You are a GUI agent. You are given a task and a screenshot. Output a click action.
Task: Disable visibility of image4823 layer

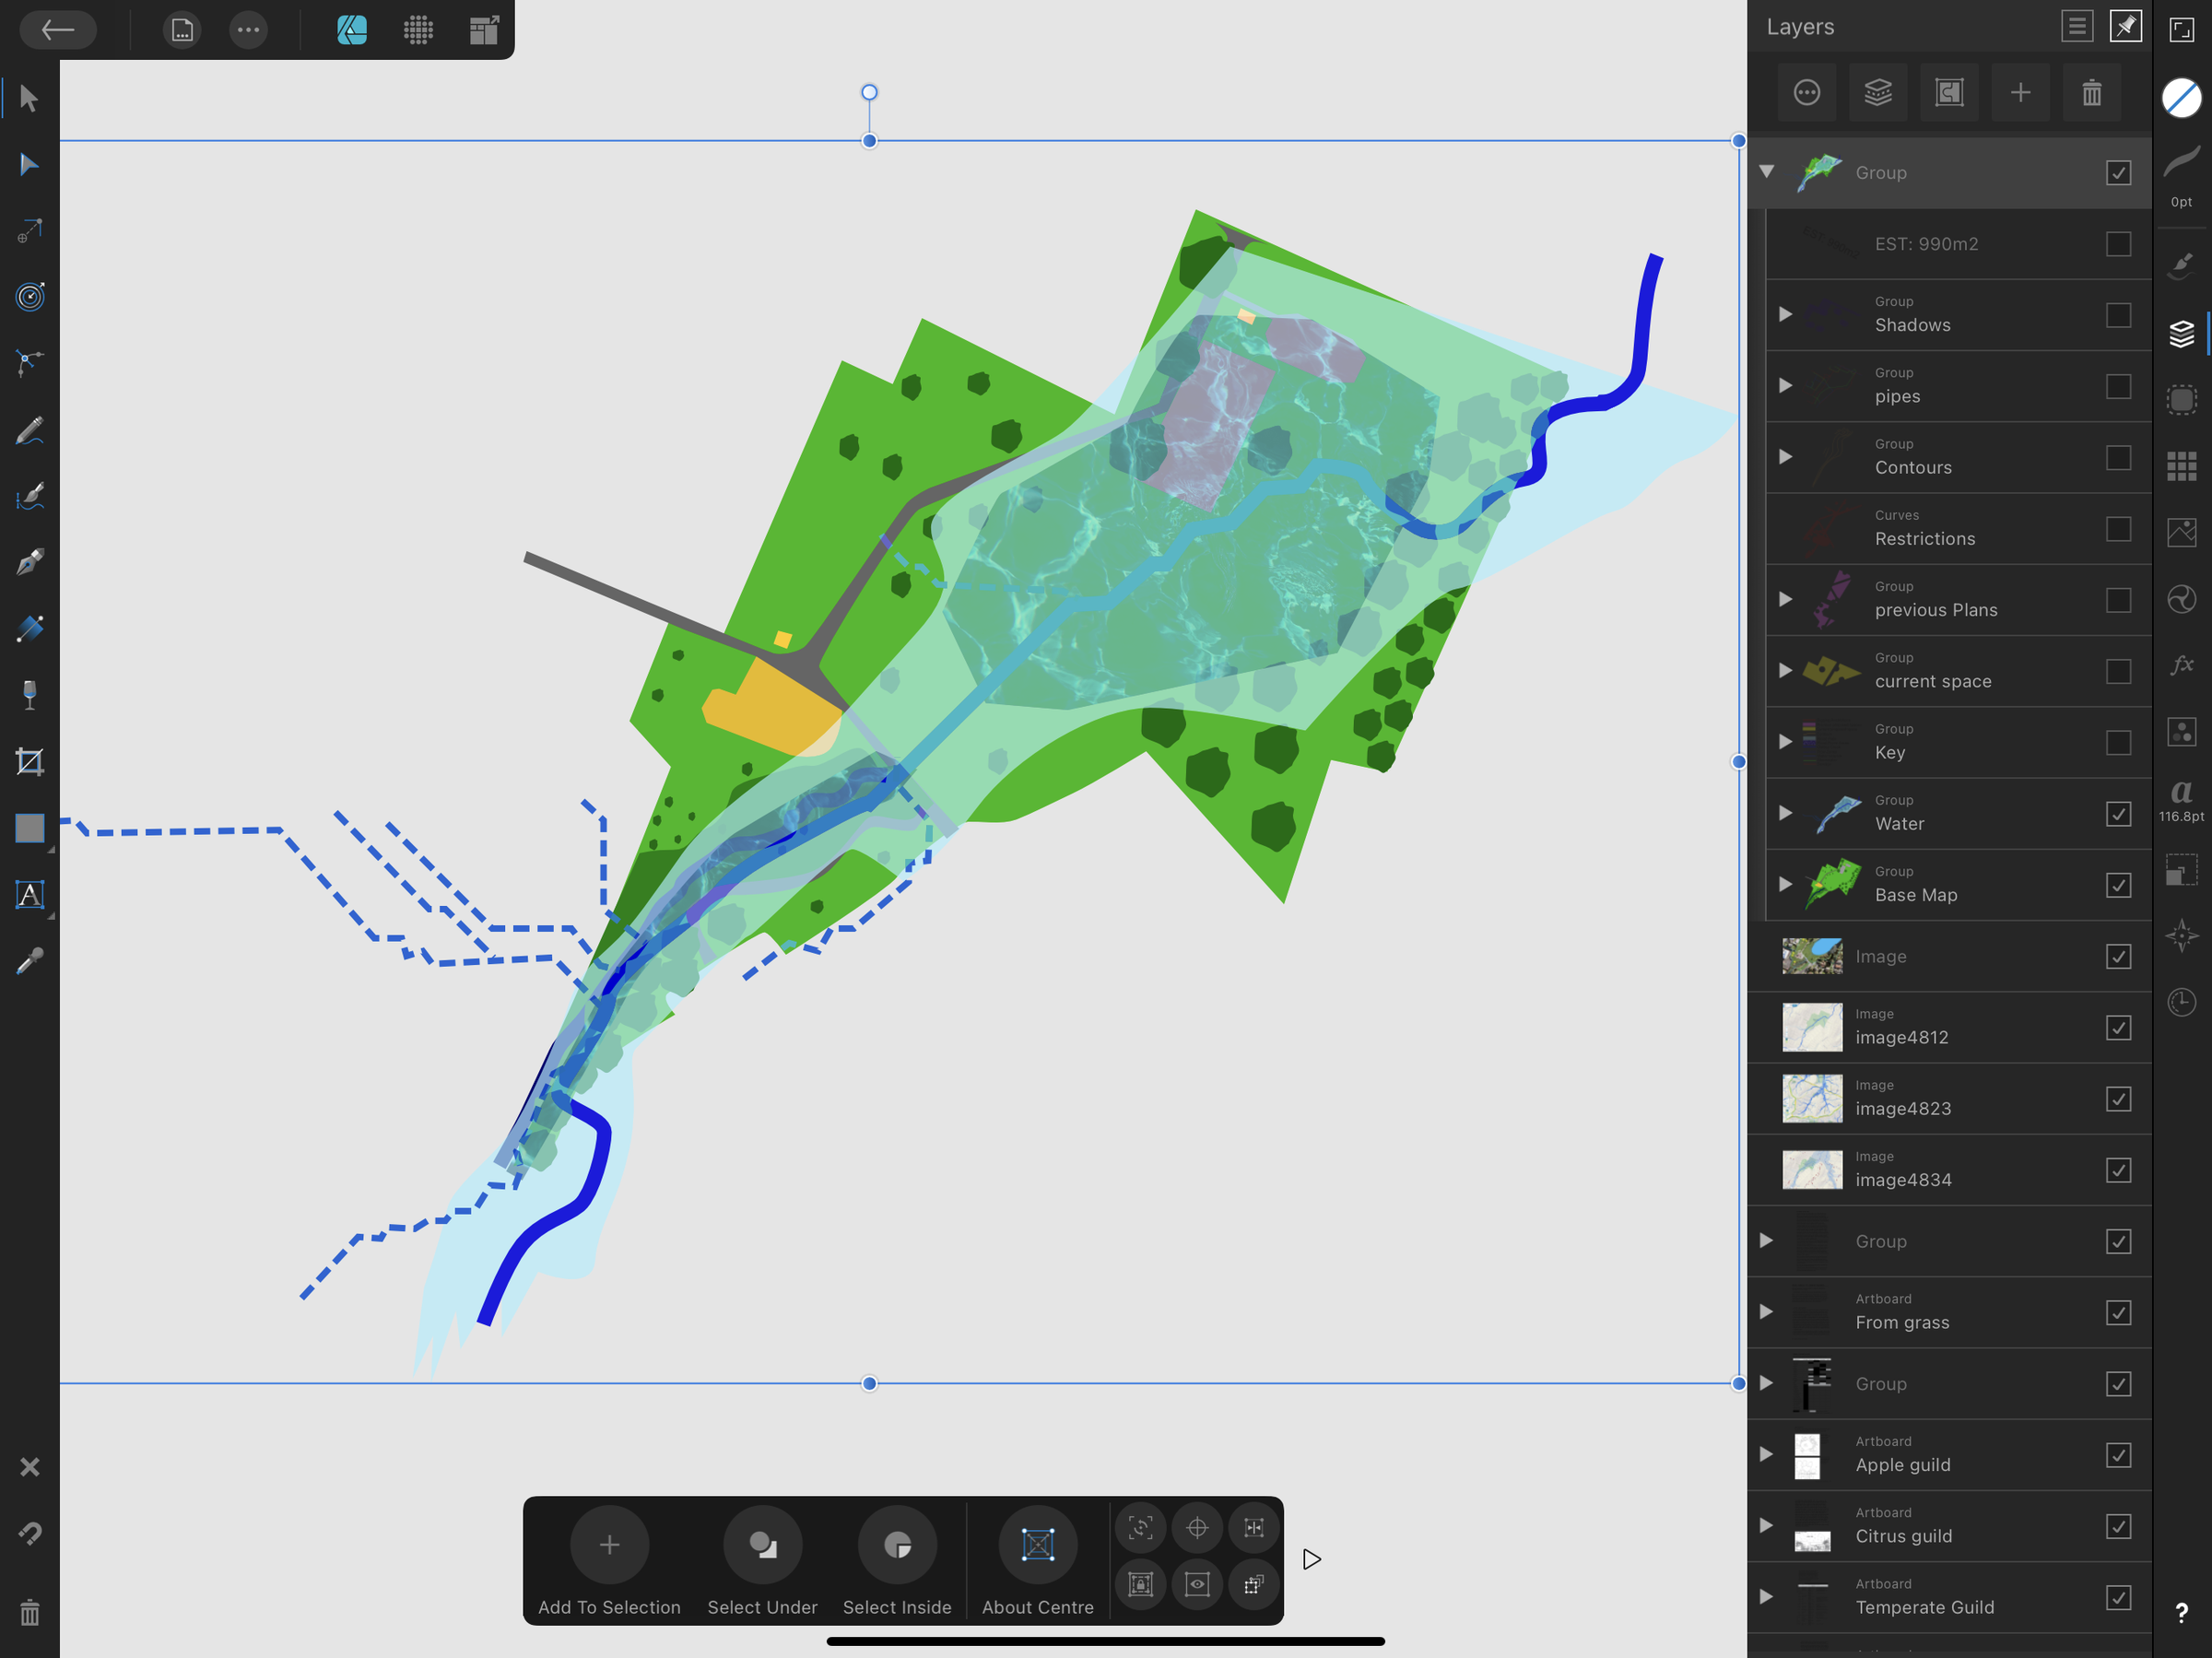[x=2120, y=1098]
